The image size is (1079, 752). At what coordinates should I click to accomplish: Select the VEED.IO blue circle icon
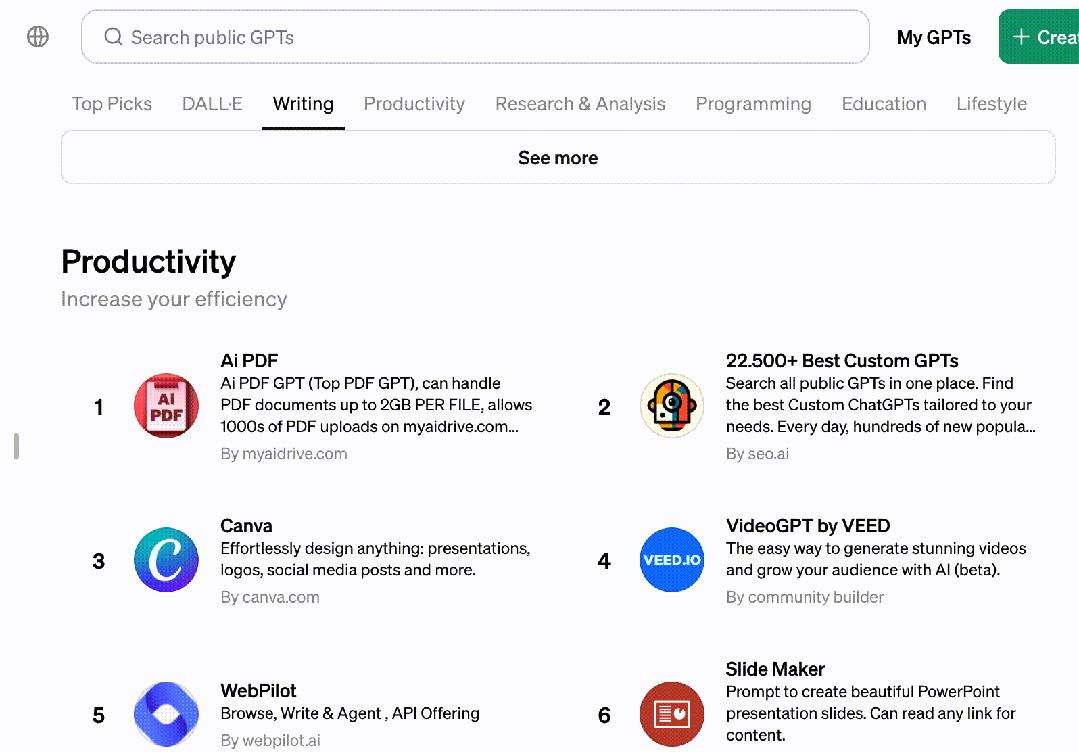672,560
